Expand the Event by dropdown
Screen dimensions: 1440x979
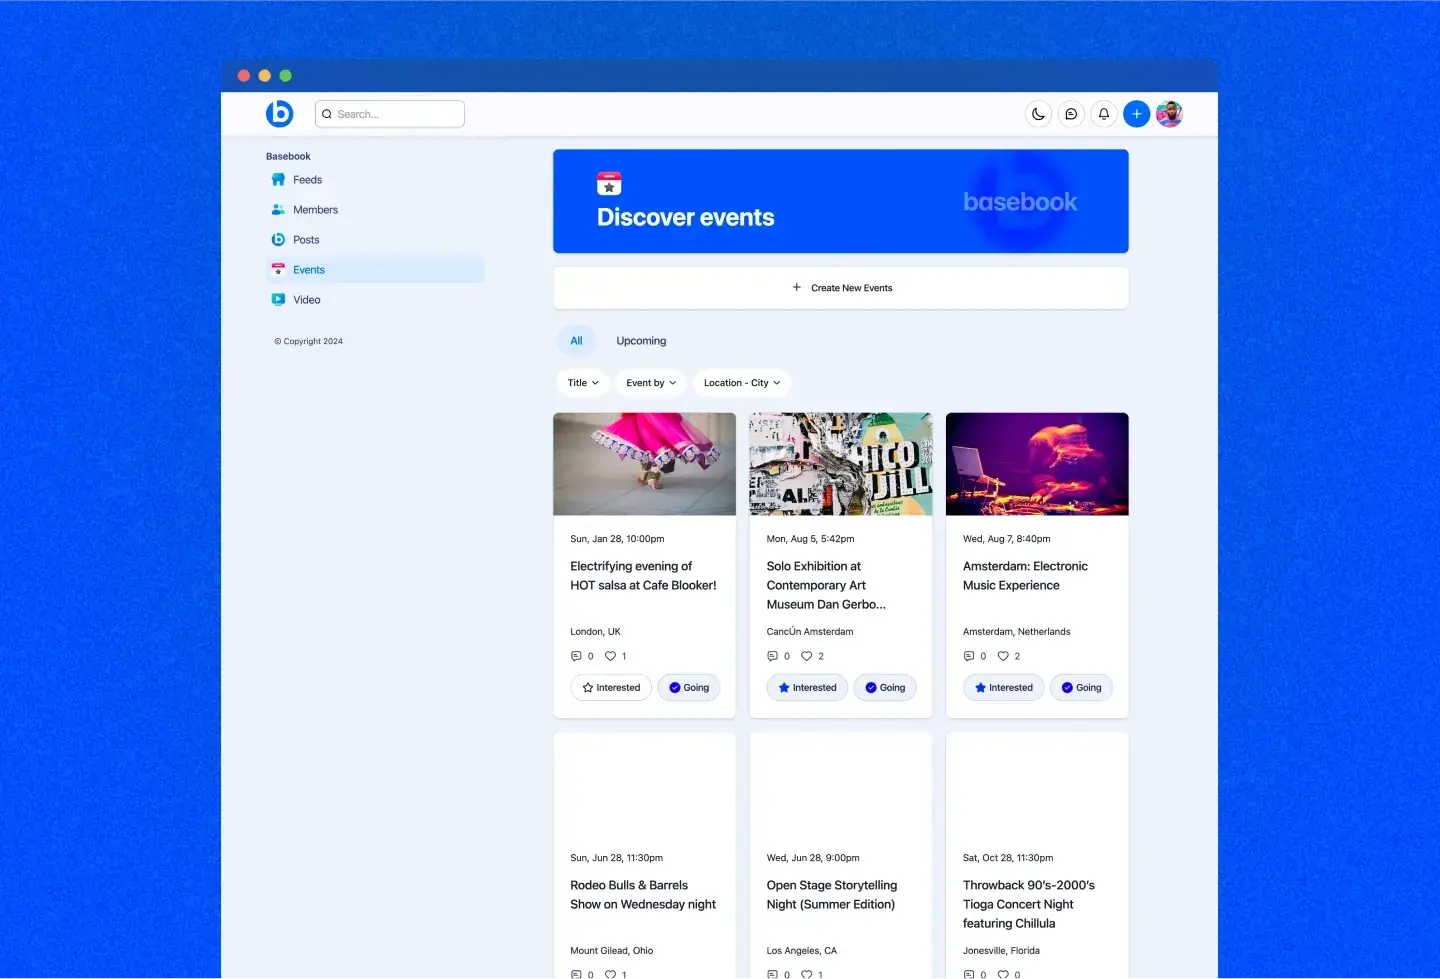tap(651, 383)
